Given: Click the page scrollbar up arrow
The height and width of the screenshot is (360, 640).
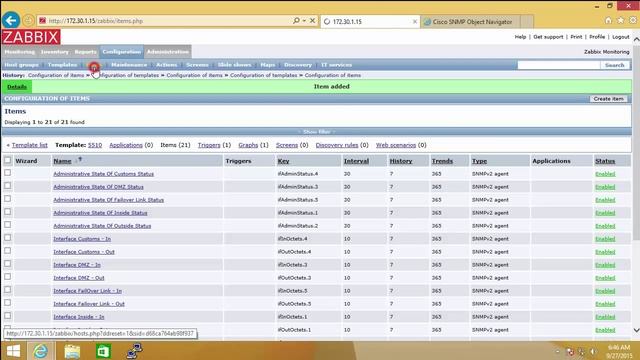Looking at the screenshot, I should (636, 40).
